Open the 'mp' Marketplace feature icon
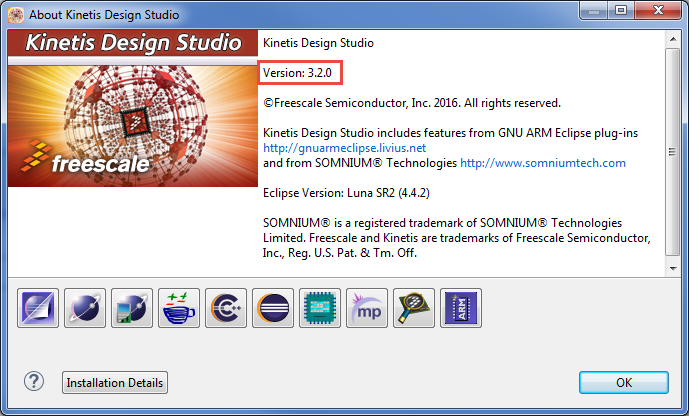Viewport: 689px width, 416px height. [x=367, y=308]
